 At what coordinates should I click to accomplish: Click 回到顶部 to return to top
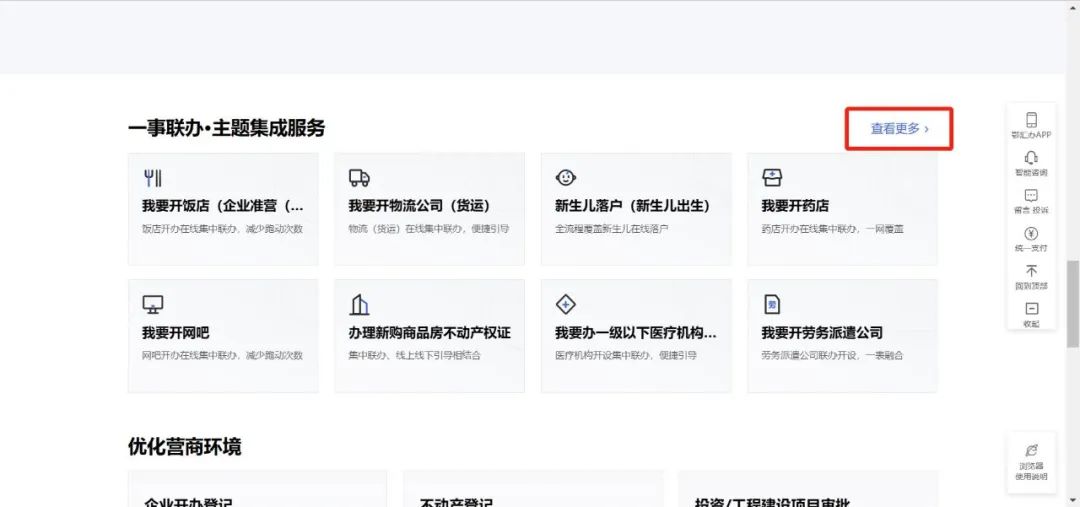click(1031, 272)
